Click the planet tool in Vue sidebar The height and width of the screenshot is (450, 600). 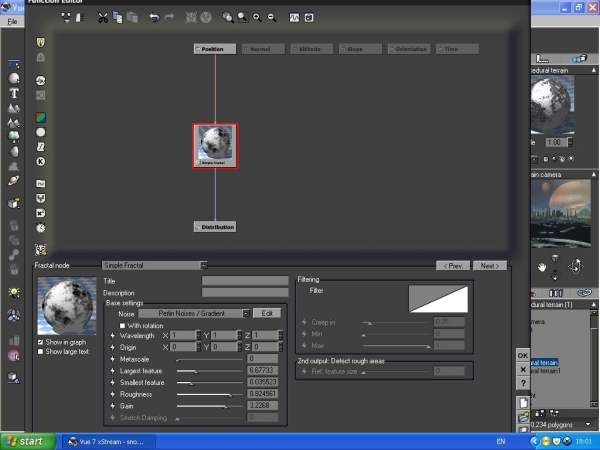tap(14, 180)
